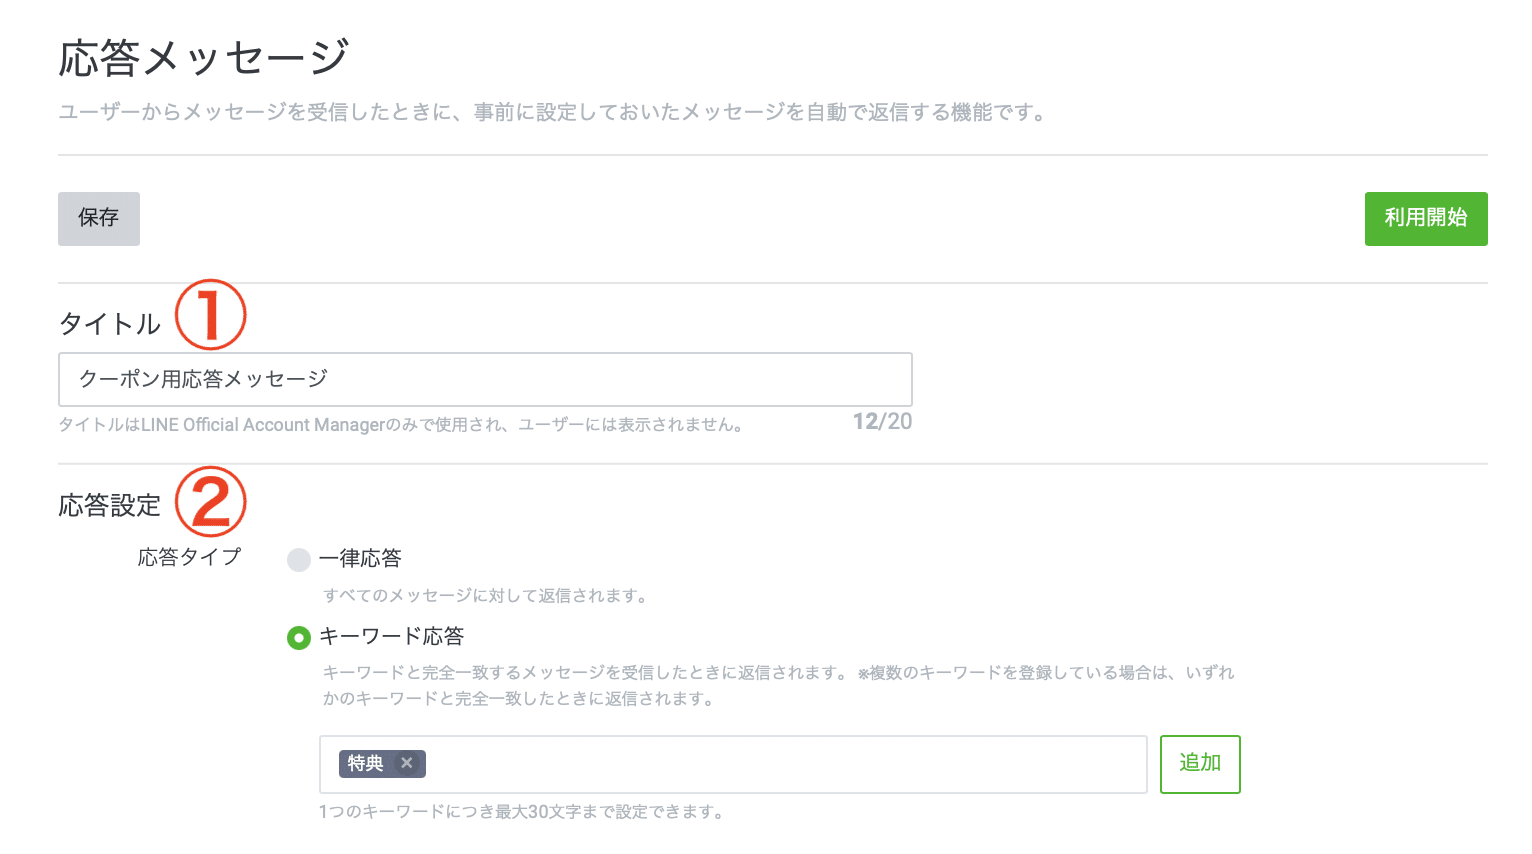Click the red circled number 2 marker
1532x854 pixels.
click(210, 502)
